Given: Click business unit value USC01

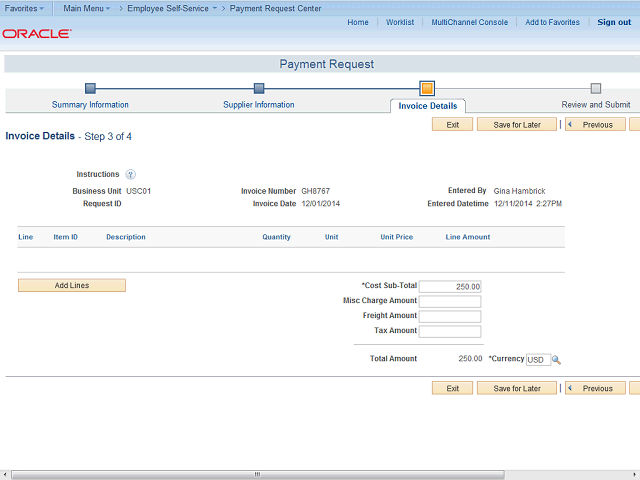Looking at the screenshot, I should (x=138, y=191).
